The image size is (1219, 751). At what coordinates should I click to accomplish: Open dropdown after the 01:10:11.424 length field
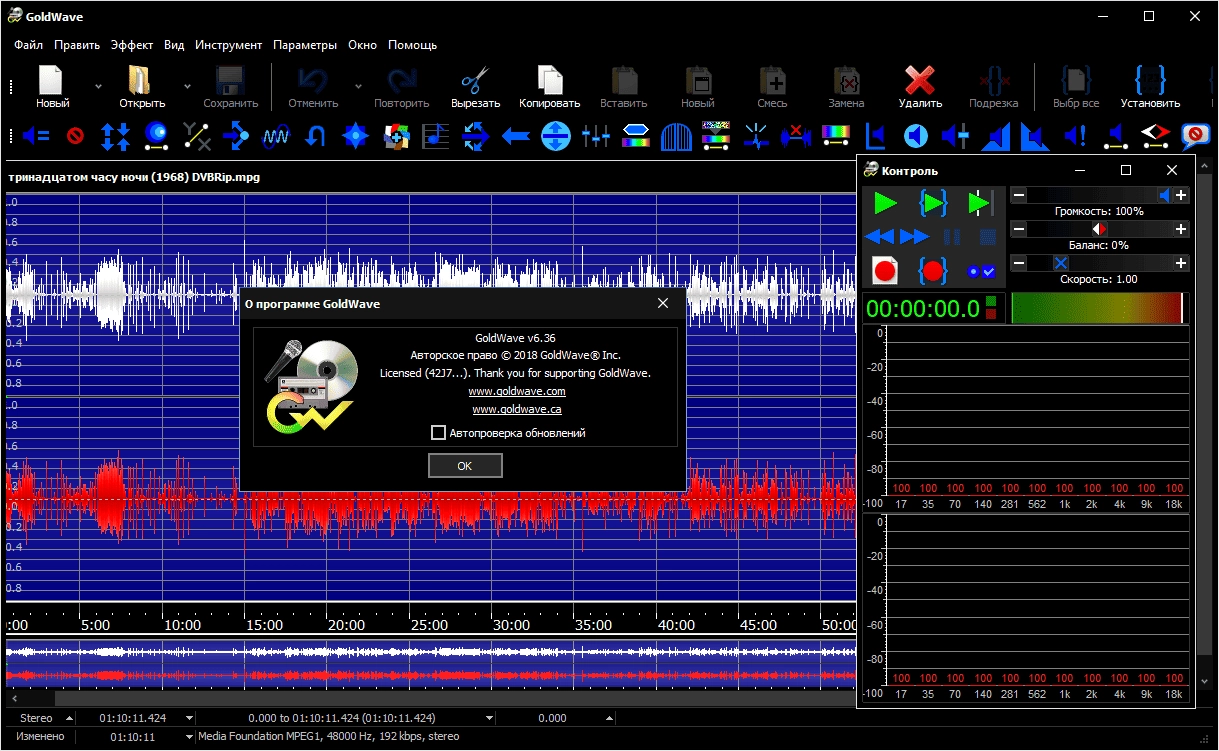pos(187,718)
